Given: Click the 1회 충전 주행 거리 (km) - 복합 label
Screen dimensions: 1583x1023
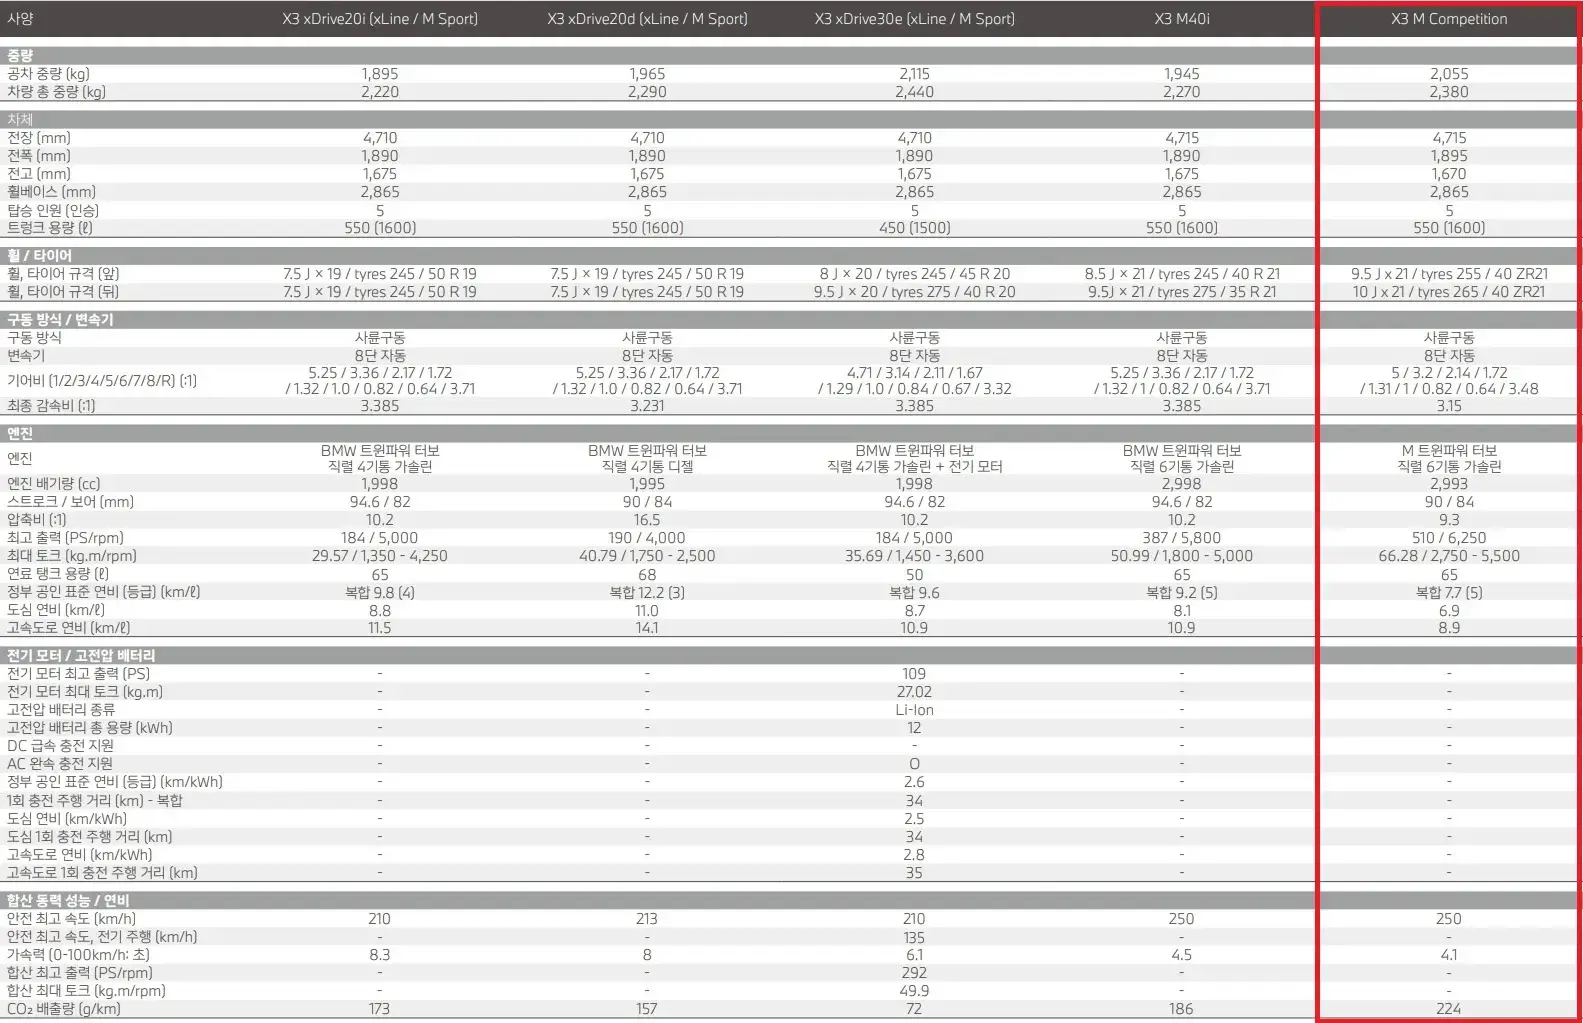Looking at the screenshot, I should pyautogui.click(x=95, y=801).
